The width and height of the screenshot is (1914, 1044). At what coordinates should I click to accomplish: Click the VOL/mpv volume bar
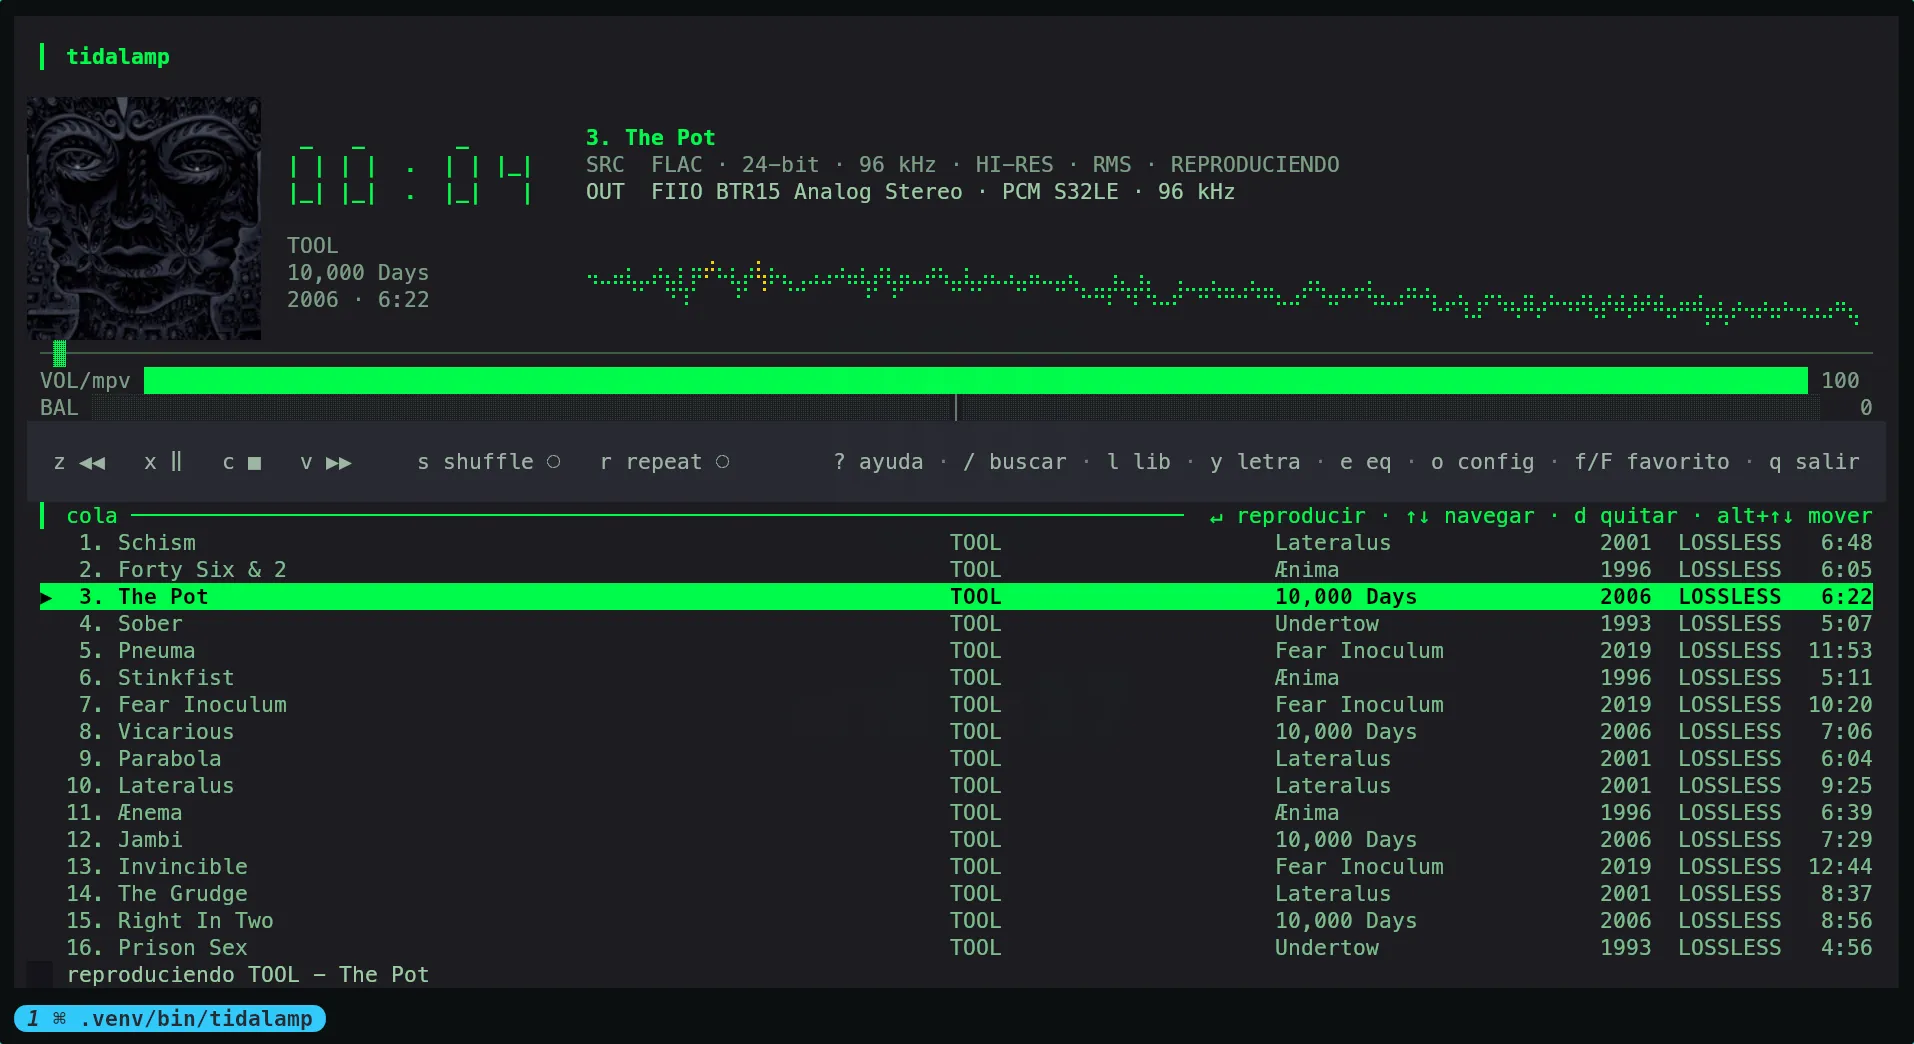point(976,380)
